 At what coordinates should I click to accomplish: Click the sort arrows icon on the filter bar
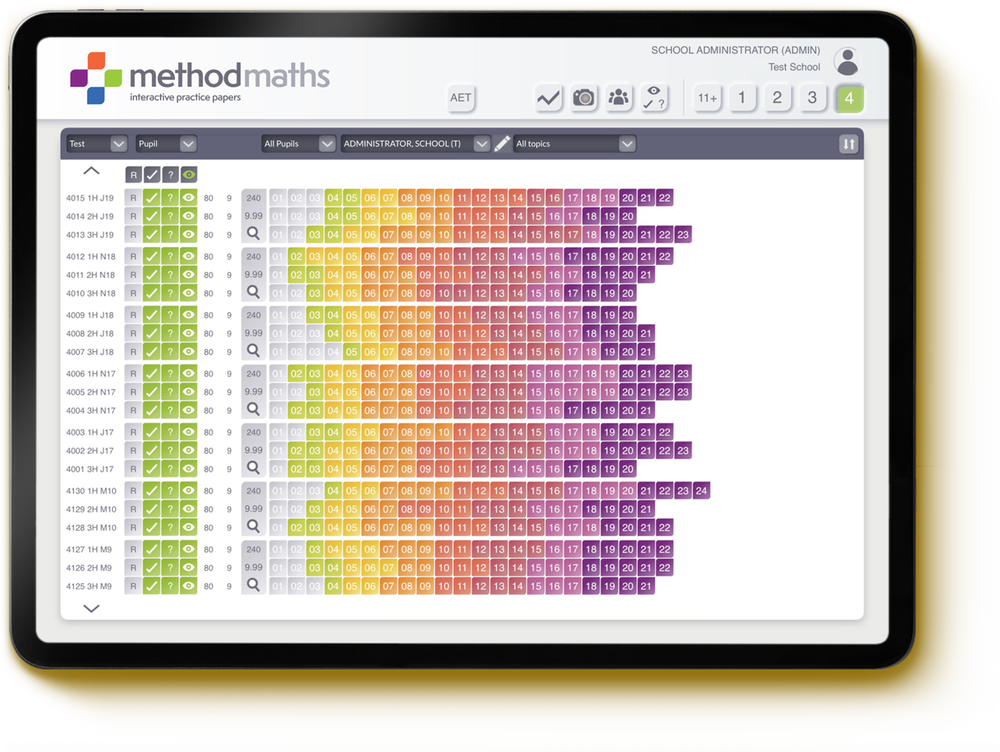point(849,143)
